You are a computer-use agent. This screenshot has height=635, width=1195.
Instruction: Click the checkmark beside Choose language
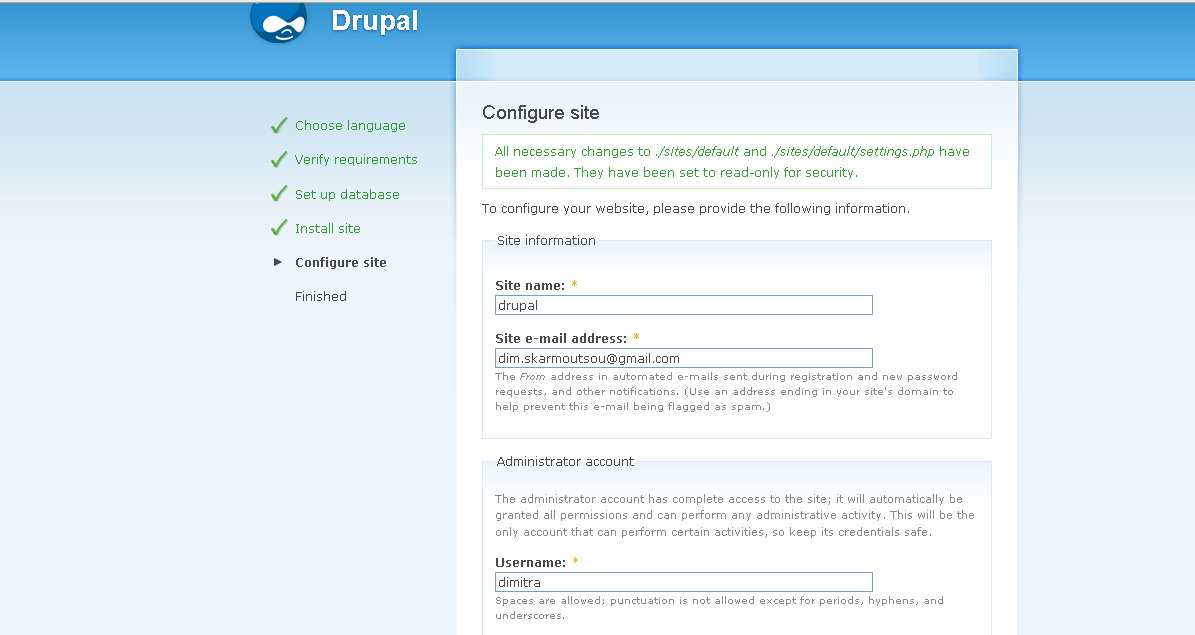(x=279, y=126)
